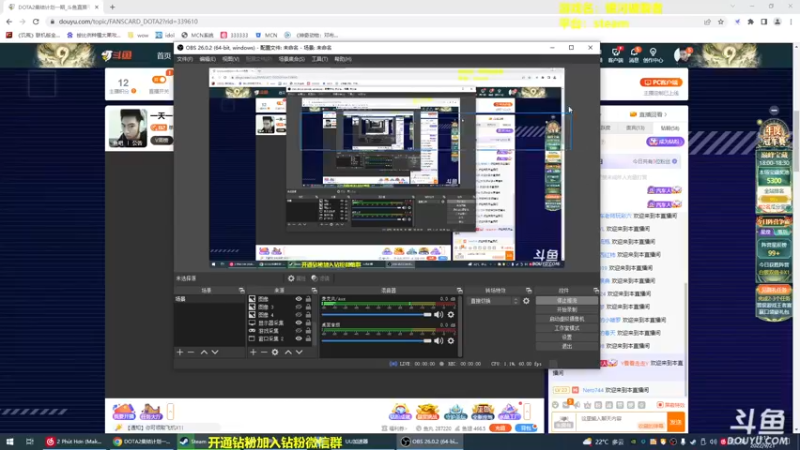Click the Chrome address bar URL

[128, 21]
